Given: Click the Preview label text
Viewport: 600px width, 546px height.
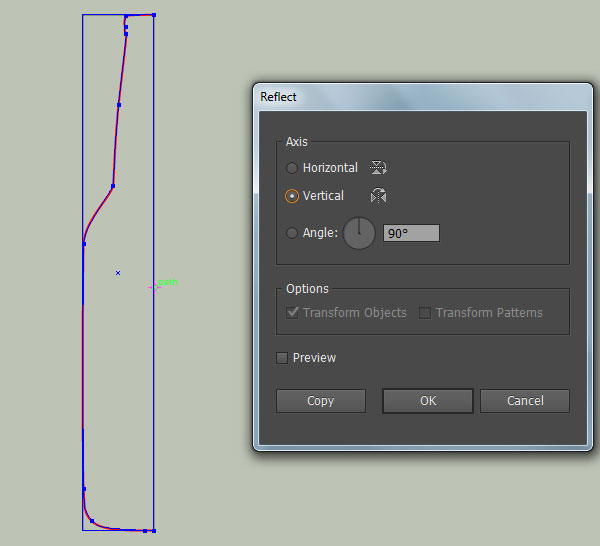Looking at the screenshot, I should coord(314,358).
